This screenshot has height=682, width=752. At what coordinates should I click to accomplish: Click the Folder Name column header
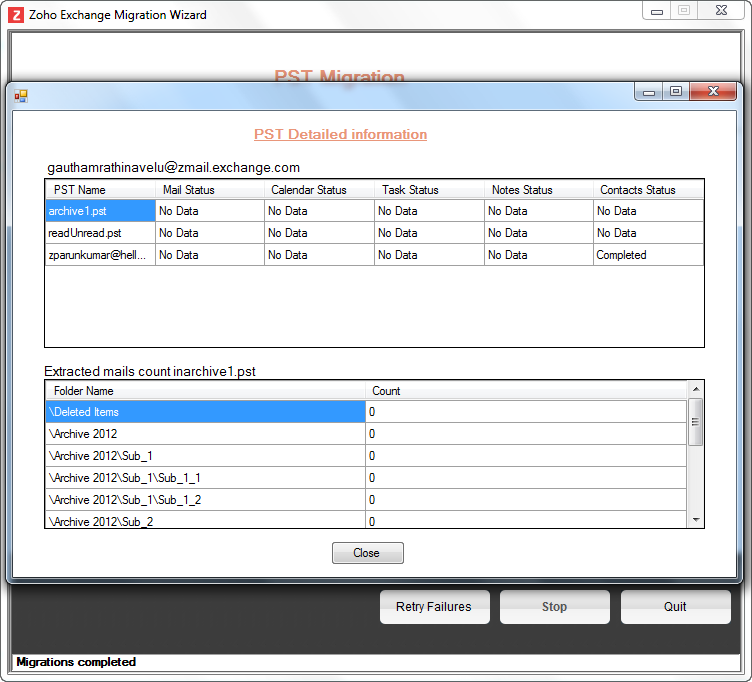205,391
